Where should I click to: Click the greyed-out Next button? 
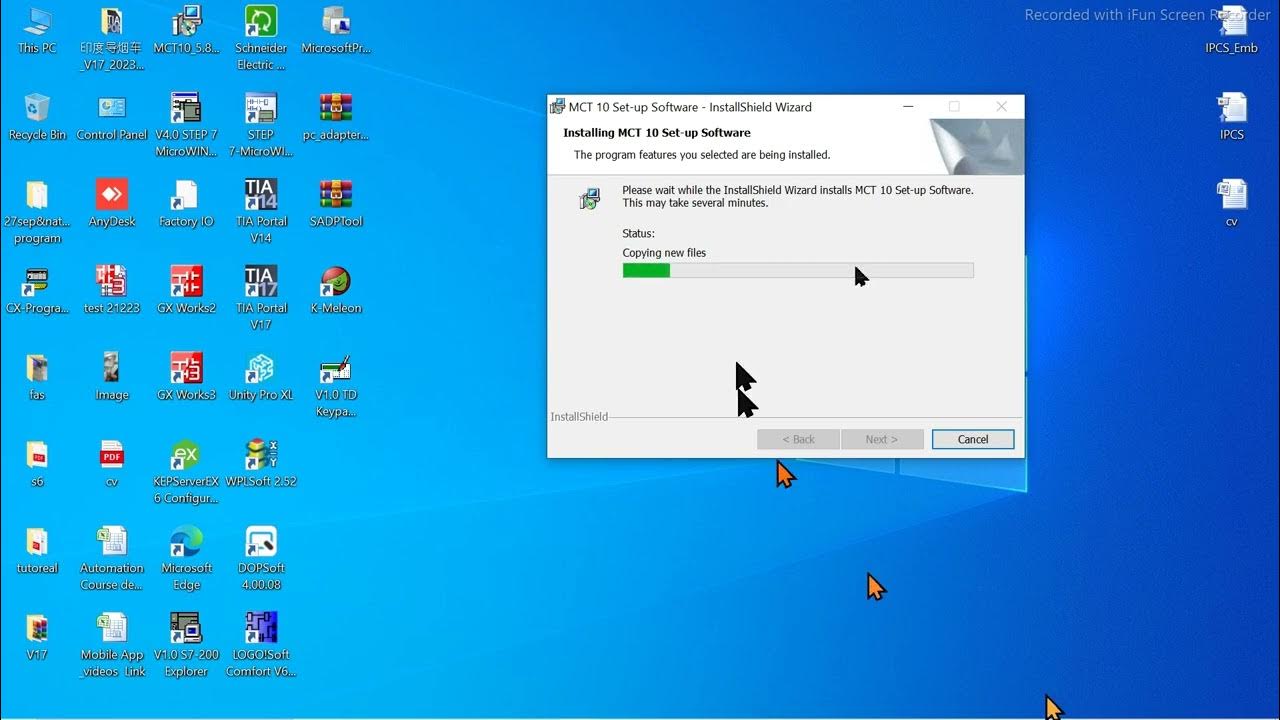(x=881, y=439)
